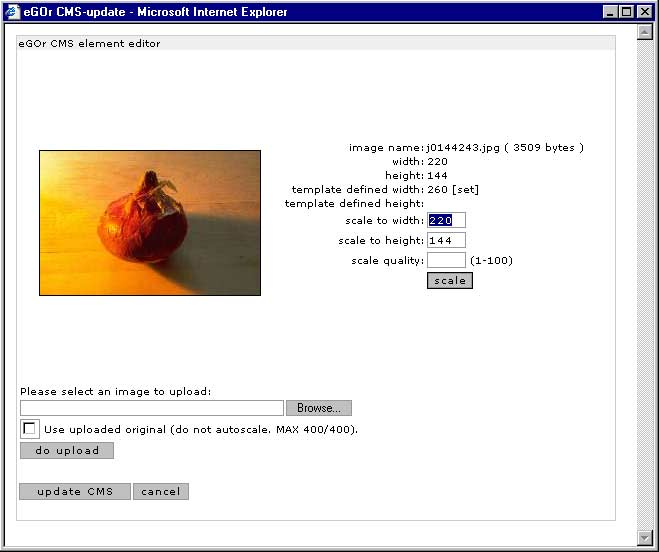Enable the Use uploaded original checkbox
This screenshot has width=659, height=552.
(29, 429)
